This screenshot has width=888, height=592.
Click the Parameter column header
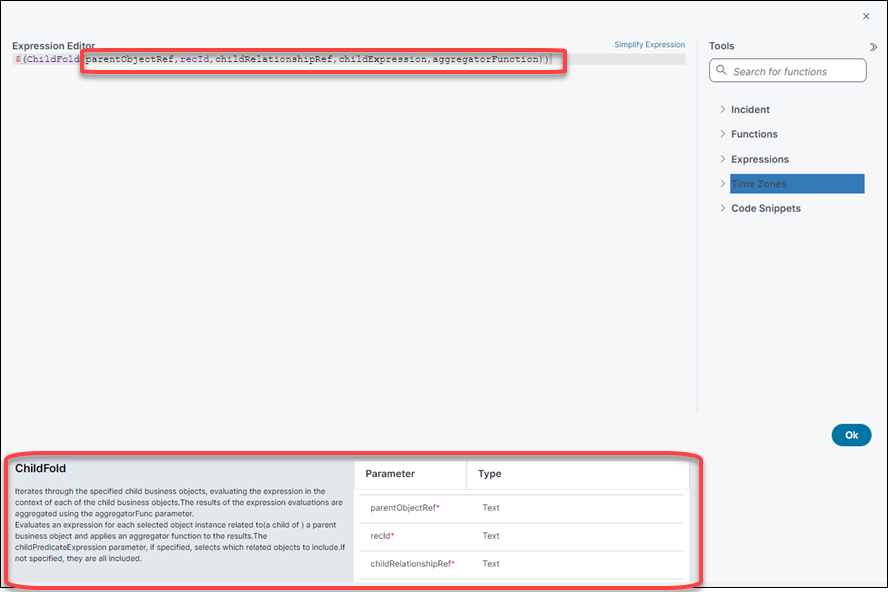(390, 474)
